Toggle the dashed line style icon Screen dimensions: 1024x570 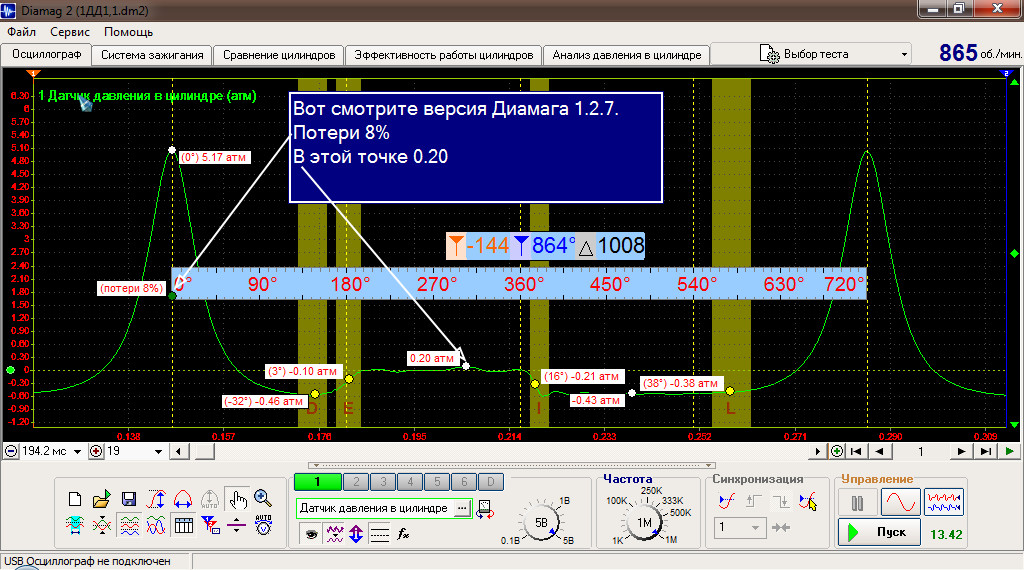(x=379, y=534)
